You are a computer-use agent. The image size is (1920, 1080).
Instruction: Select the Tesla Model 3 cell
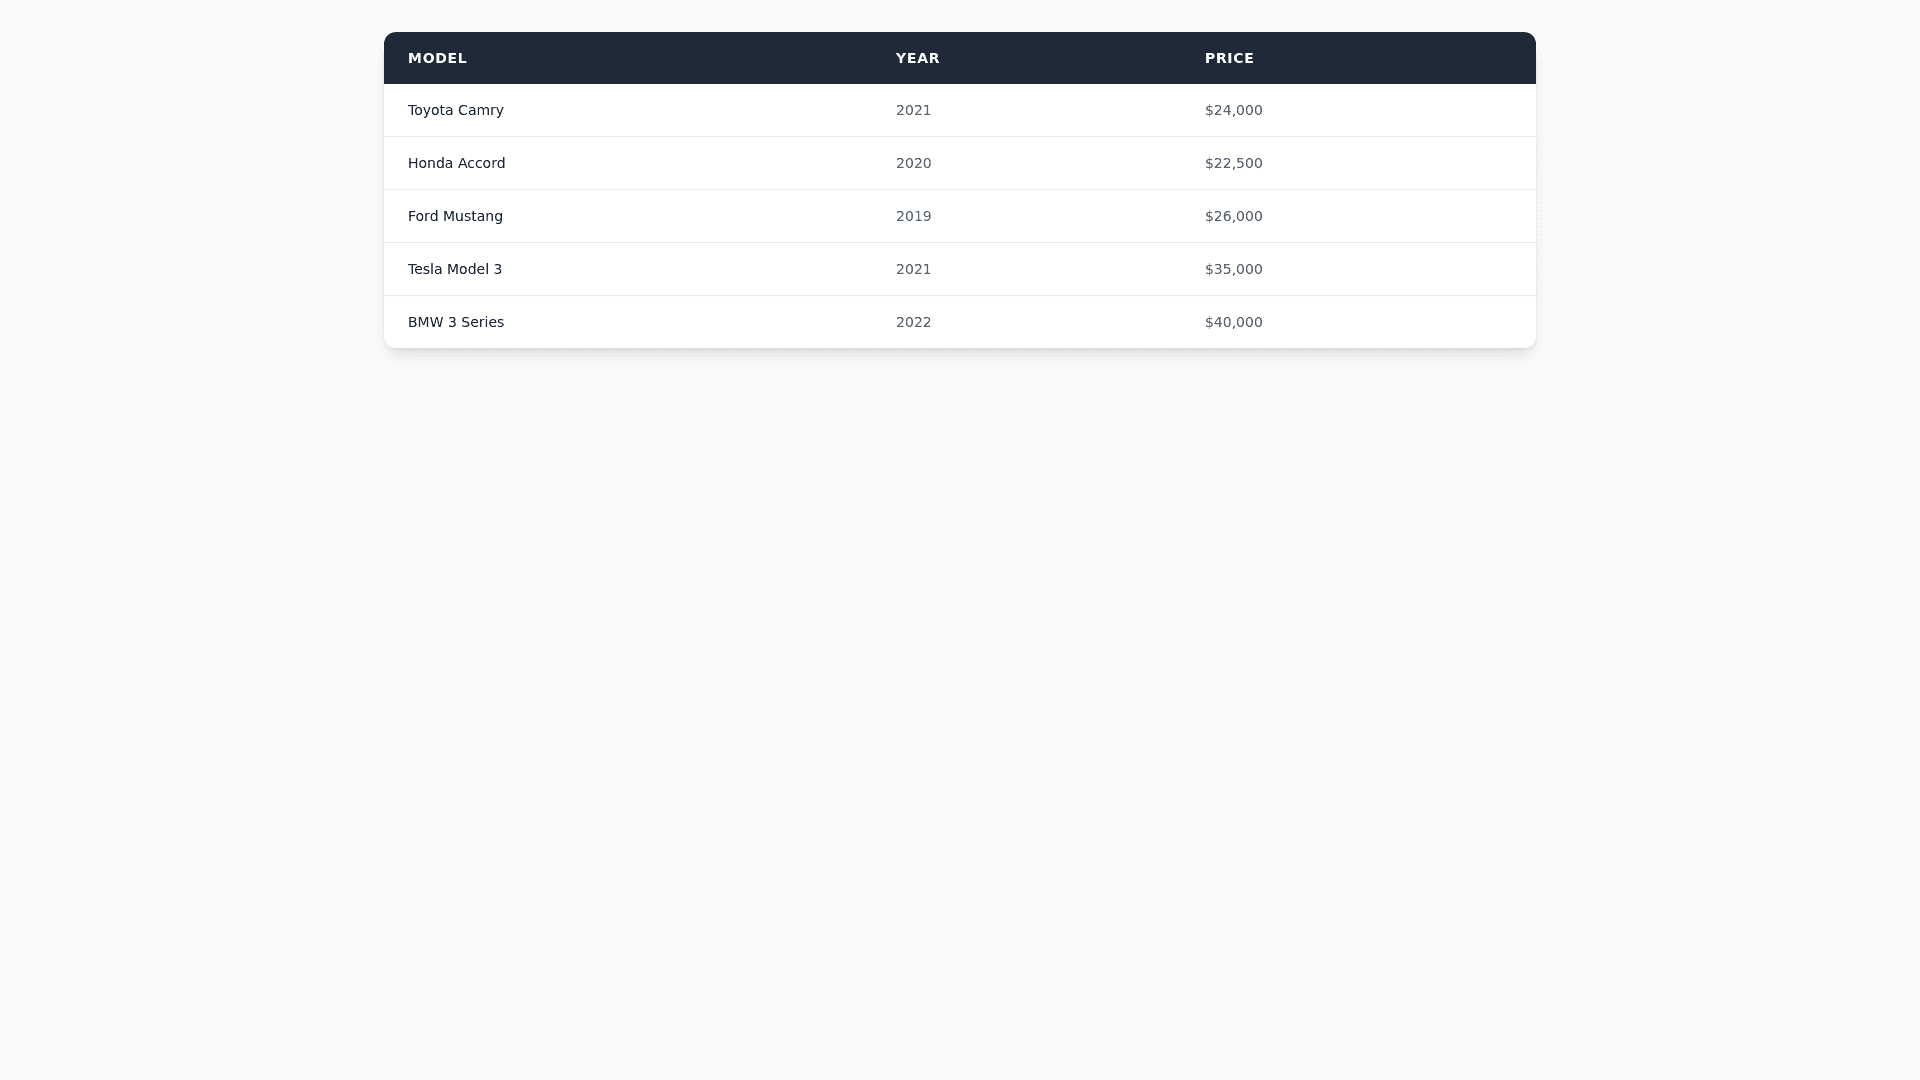click(x=455, y=269)
